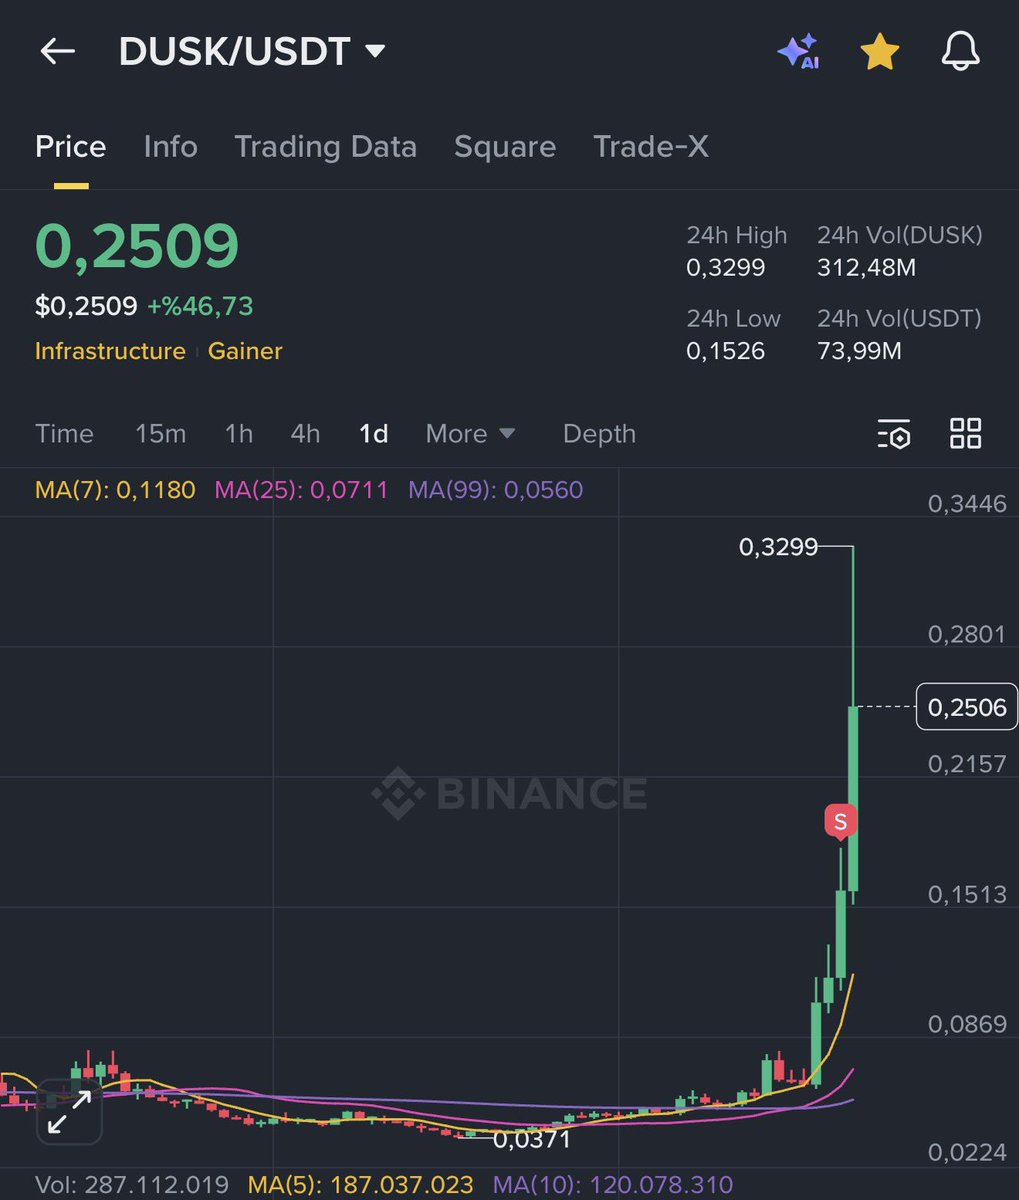Select the 15m candle interval
Screen dimensions: 1019x1200
point(160,434)
